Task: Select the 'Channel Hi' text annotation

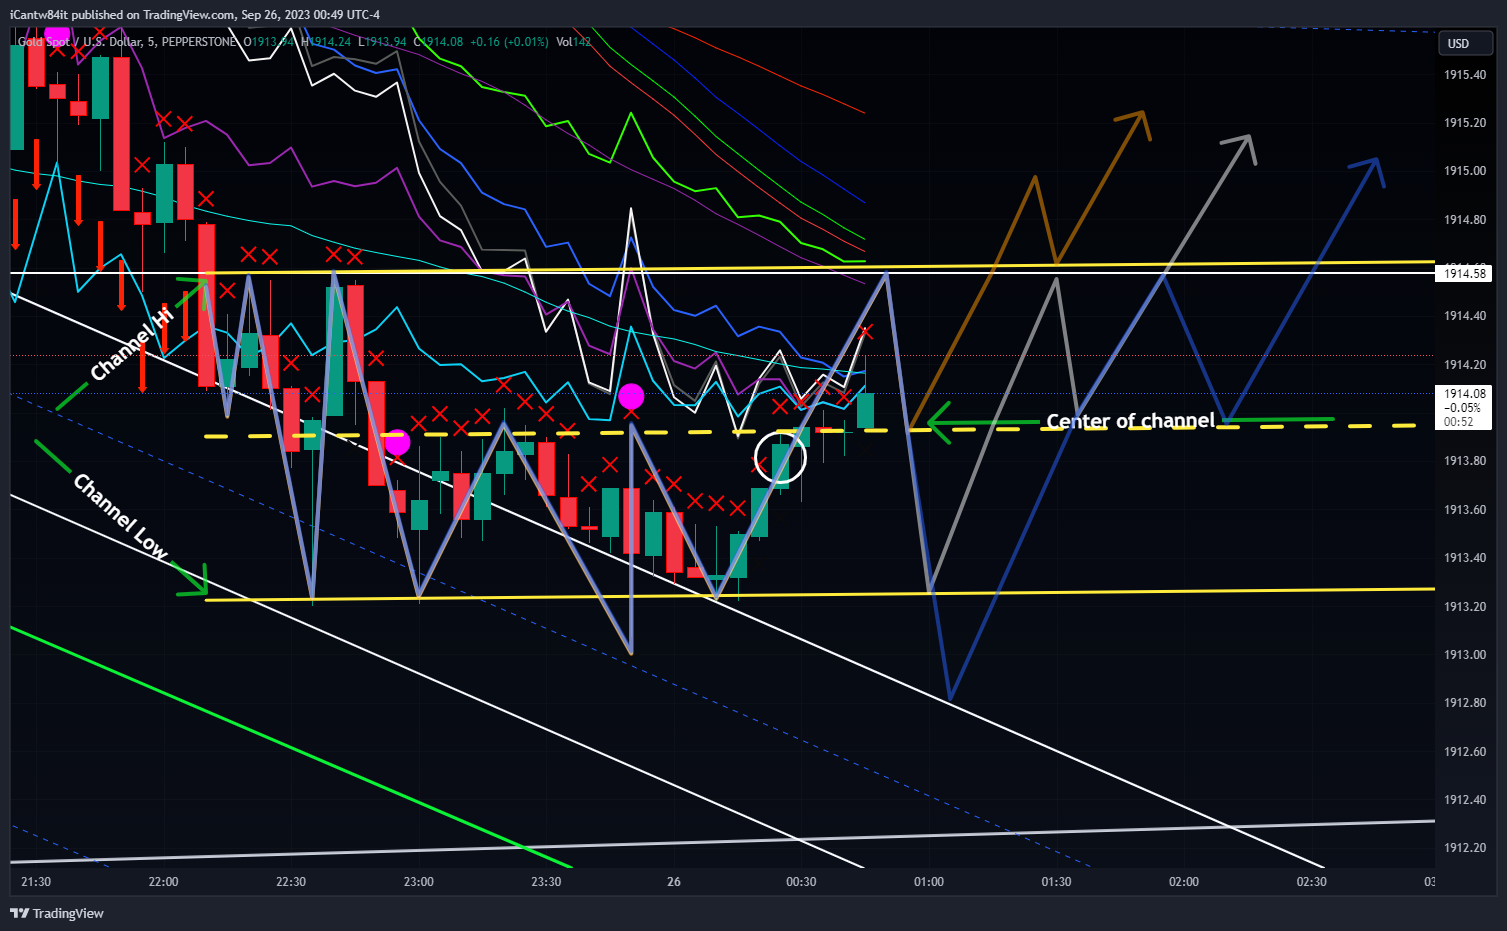Action: click(132, 345)
